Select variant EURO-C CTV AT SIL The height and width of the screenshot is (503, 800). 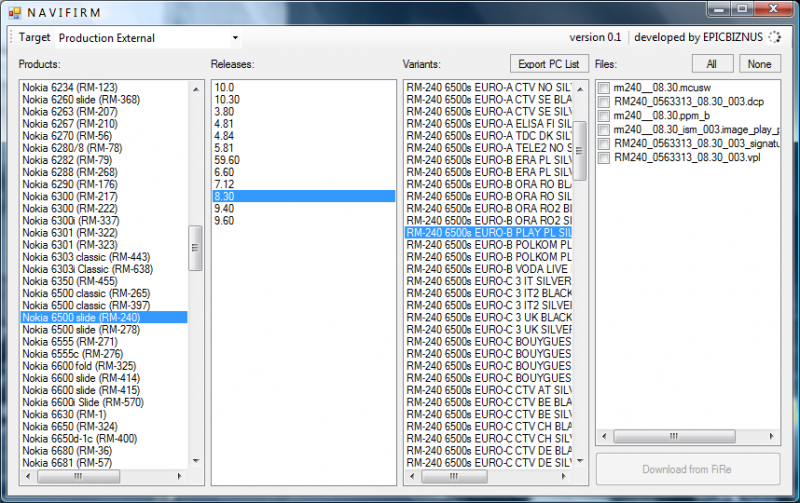pos(488,390)
